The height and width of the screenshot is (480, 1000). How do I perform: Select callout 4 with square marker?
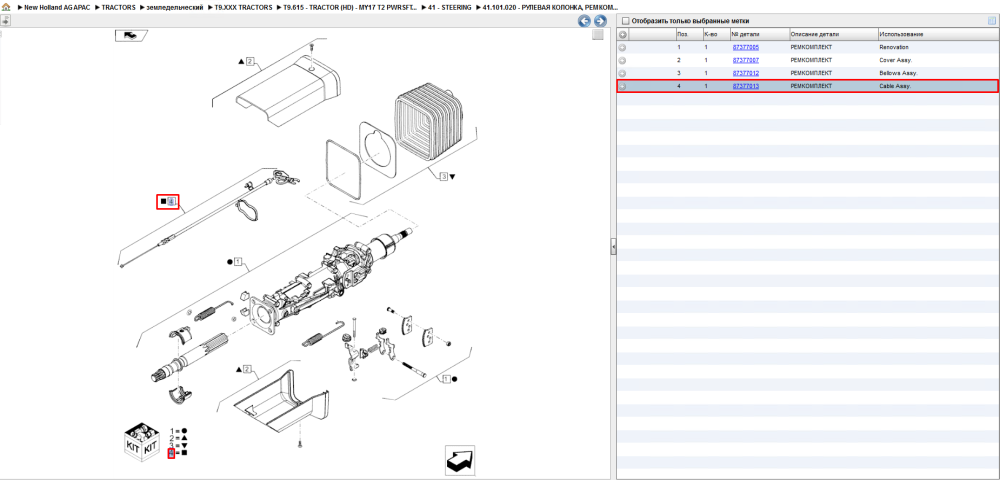tap(171, 201)
